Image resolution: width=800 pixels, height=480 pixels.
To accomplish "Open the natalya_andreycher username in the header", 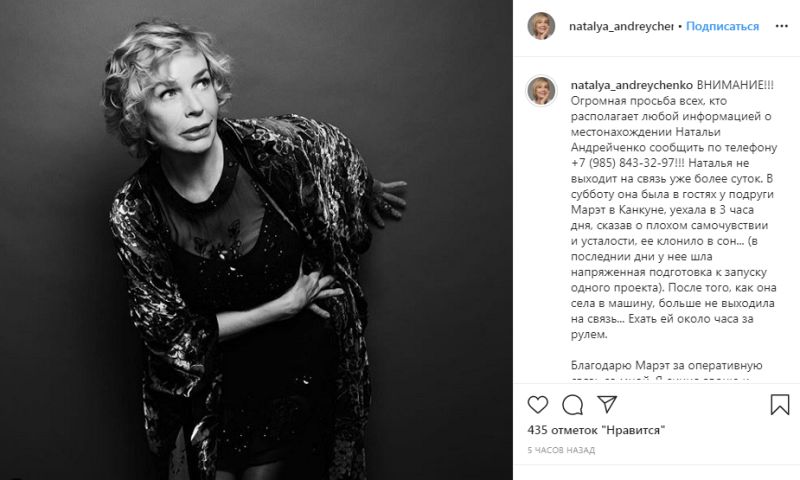I will click(621, 26).
